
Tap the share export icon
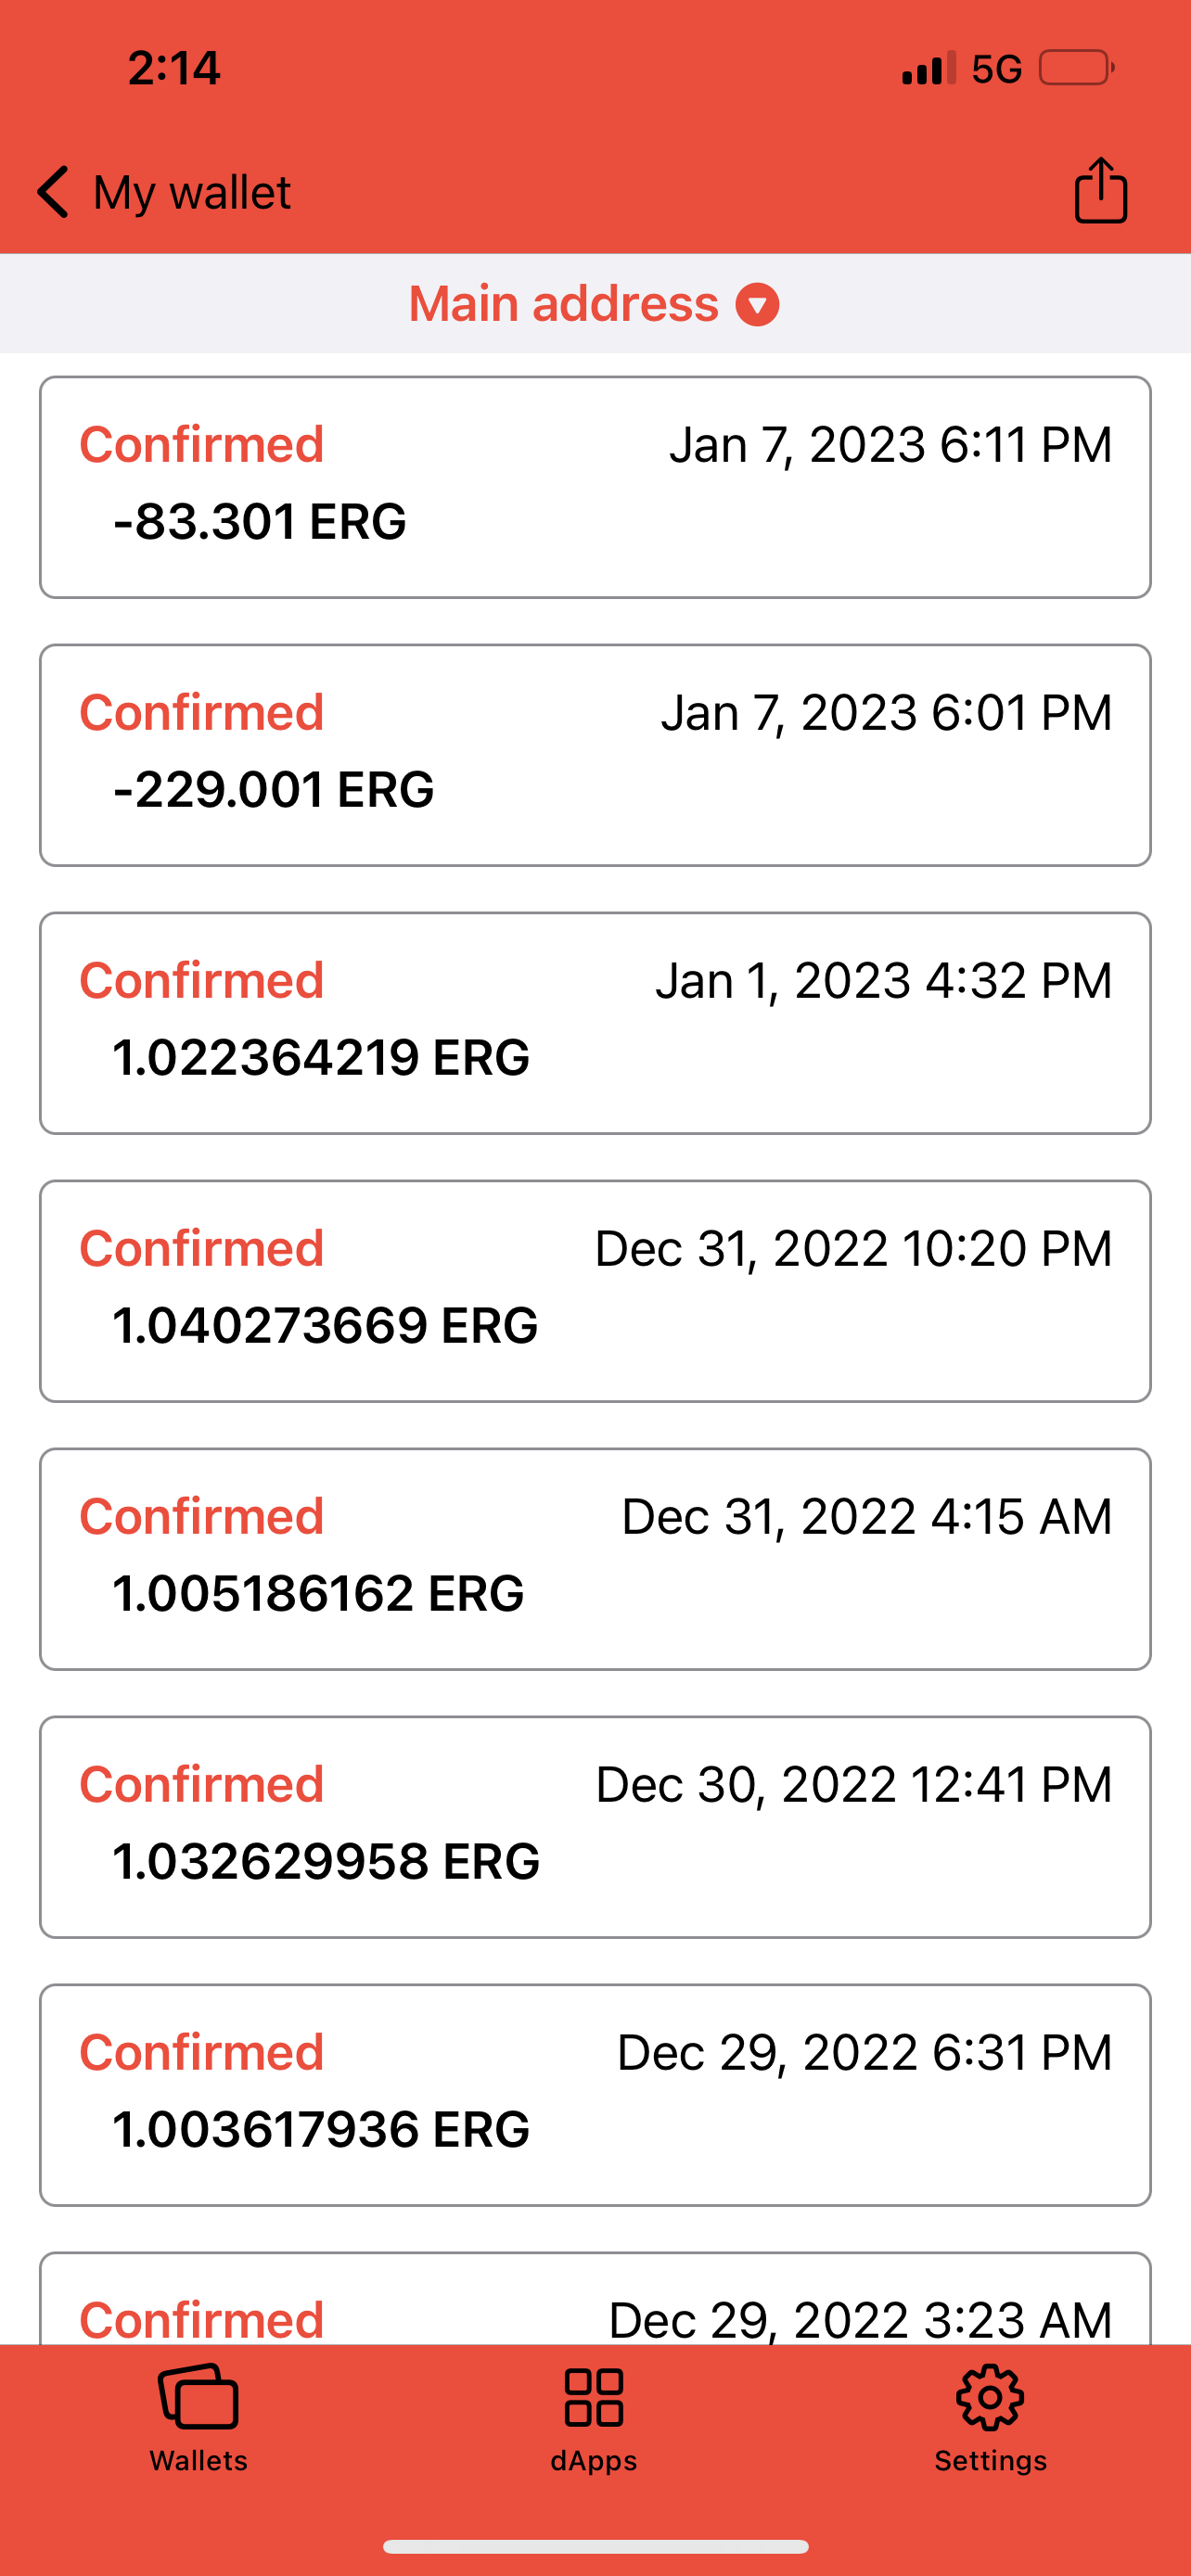click(1100, 190)
